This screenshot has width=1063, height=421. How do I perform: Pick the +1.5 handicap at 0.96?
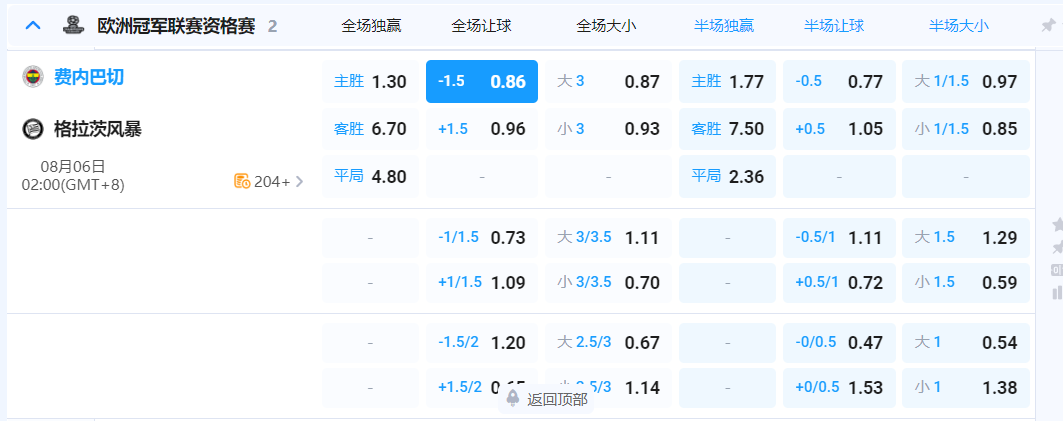pyautogui.click(x=482, y=129)
